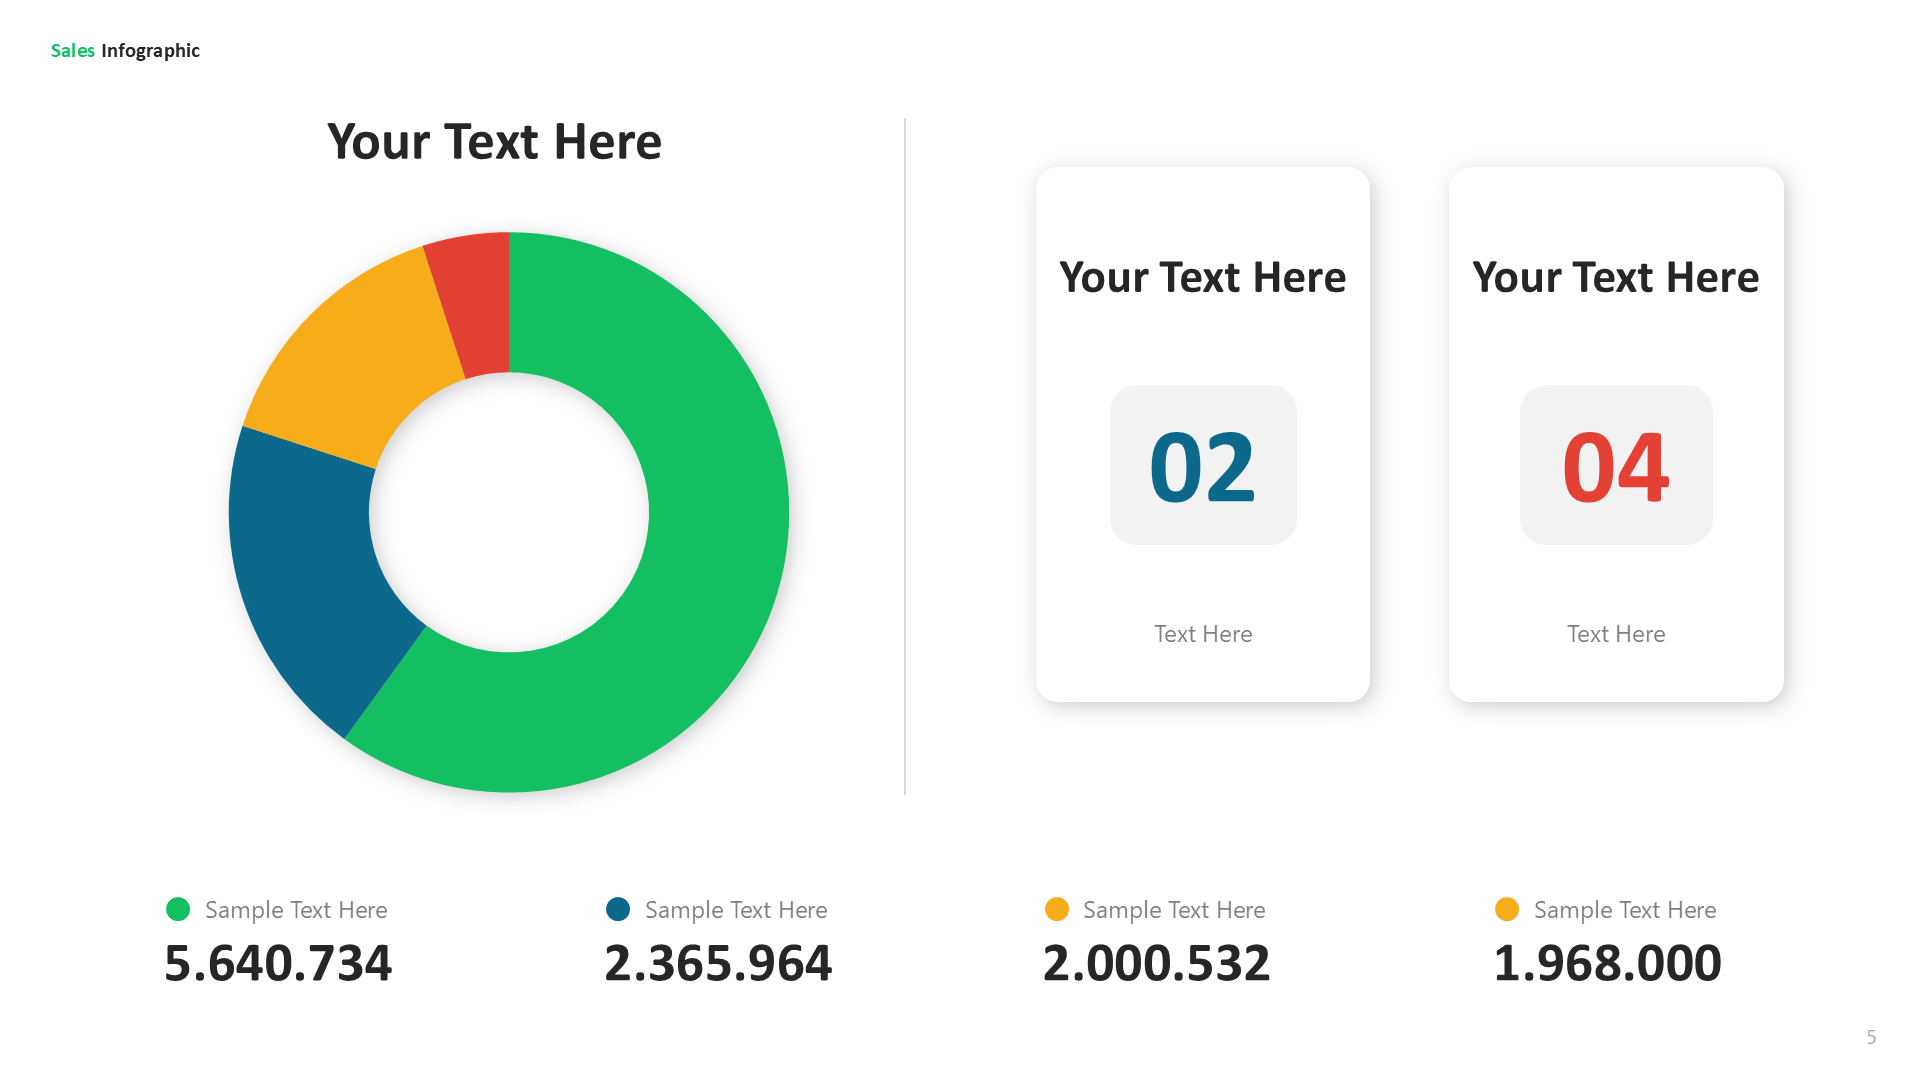The height and width of the screenshot is (1080, 1920).
Task: Click the 1.968.000 value
Action: pos(1607,963)
